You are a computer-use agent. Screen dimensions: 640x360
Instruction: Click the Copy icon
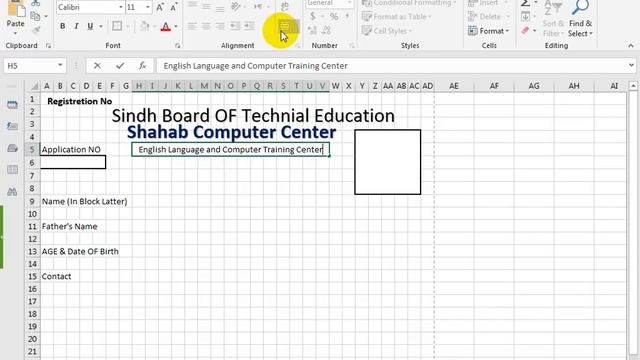pyautogui.click(x=36, y=16)
